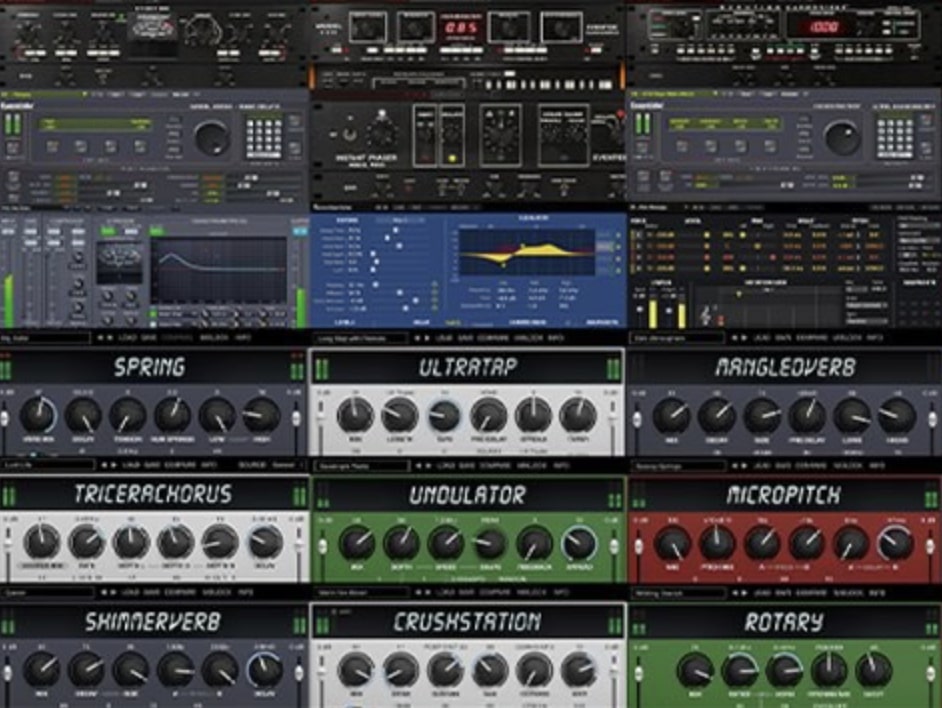Click the Taps knob on UltraTap
942x708 pixels.
pyautogui.click(x=444, y=415)
